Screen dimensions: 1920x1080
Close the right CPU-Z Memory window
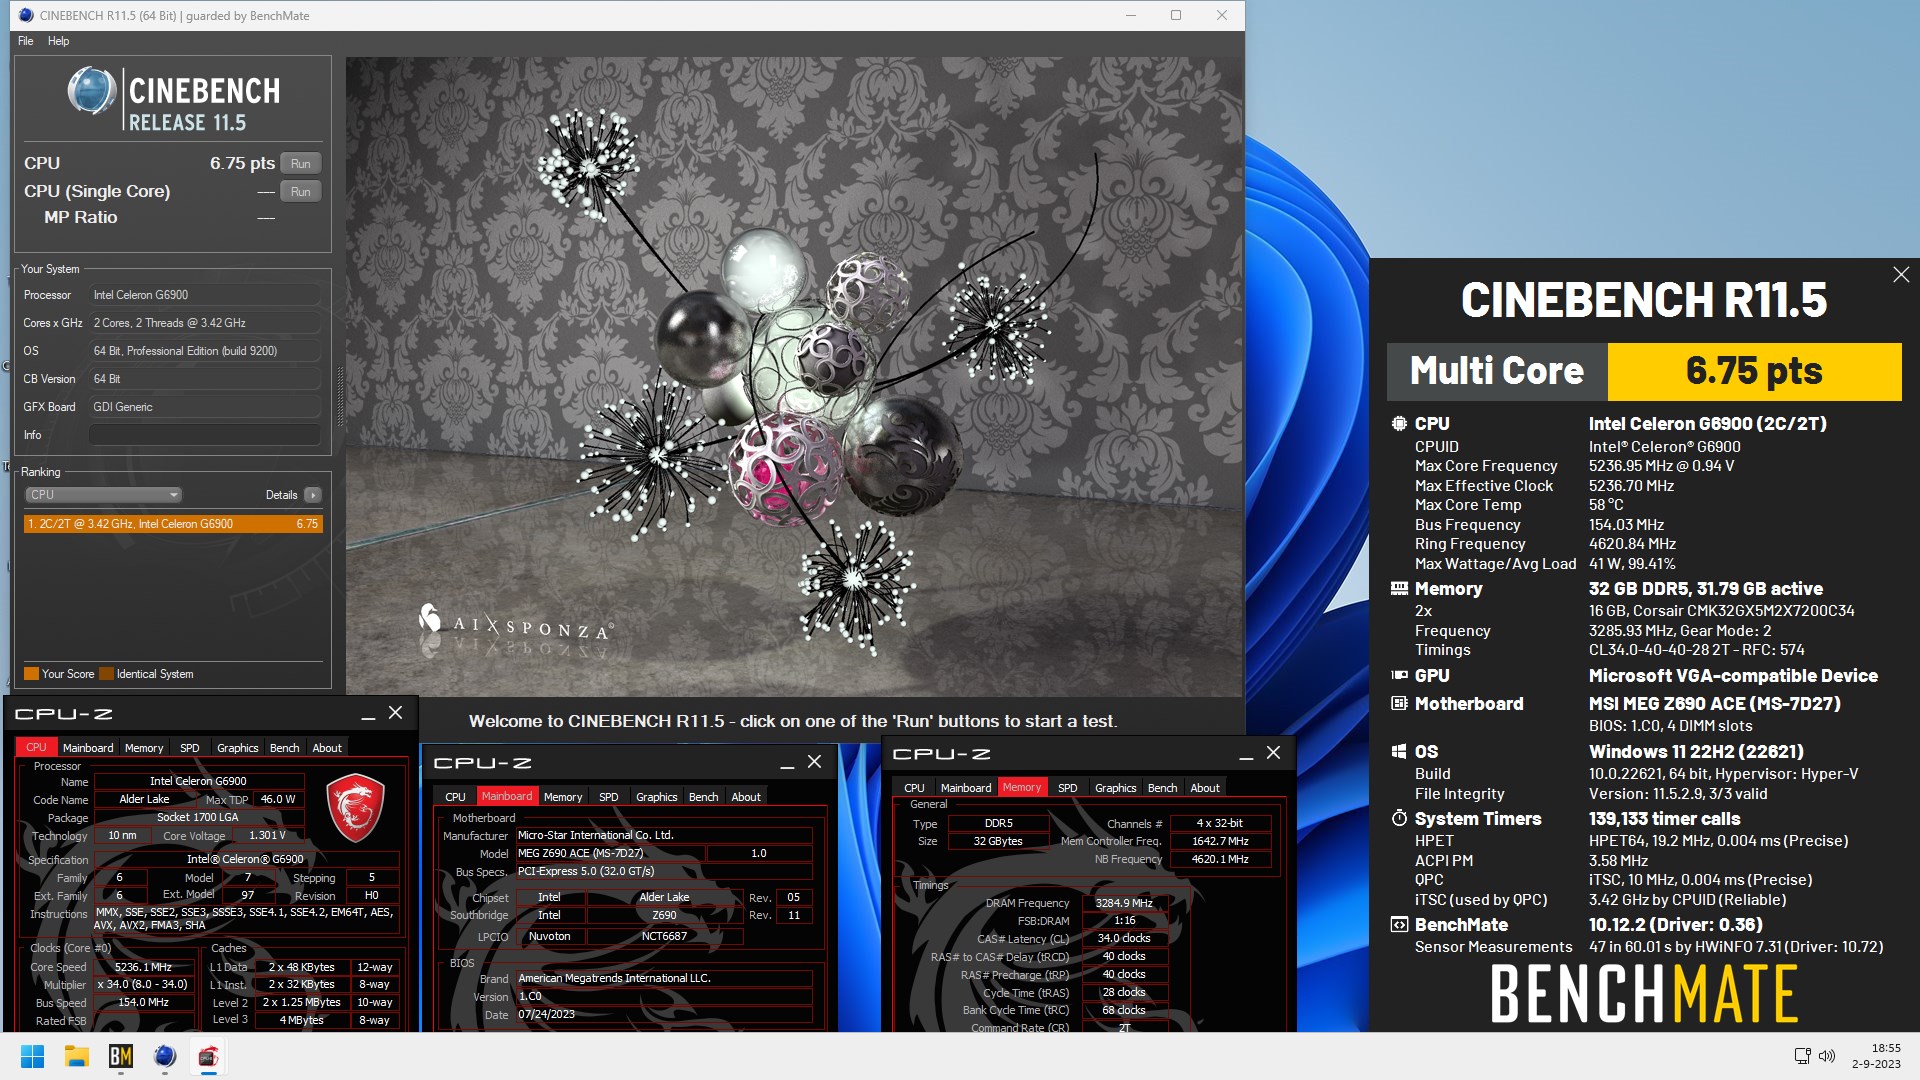[1274, 753]
